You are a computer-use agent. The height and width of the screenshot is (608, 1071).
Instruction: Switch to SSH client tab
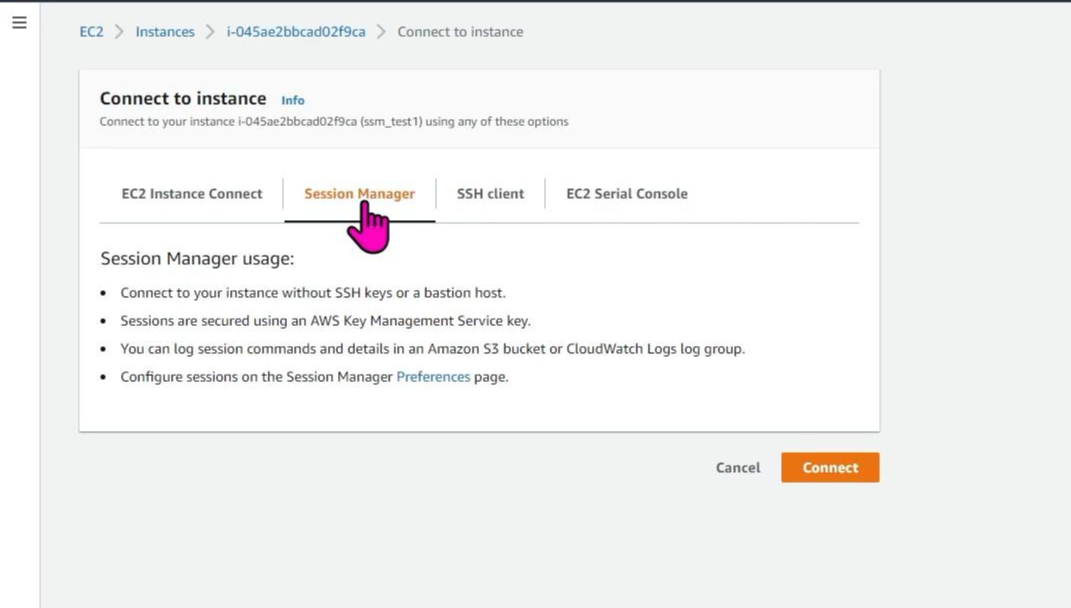click(x=490, y=193)
